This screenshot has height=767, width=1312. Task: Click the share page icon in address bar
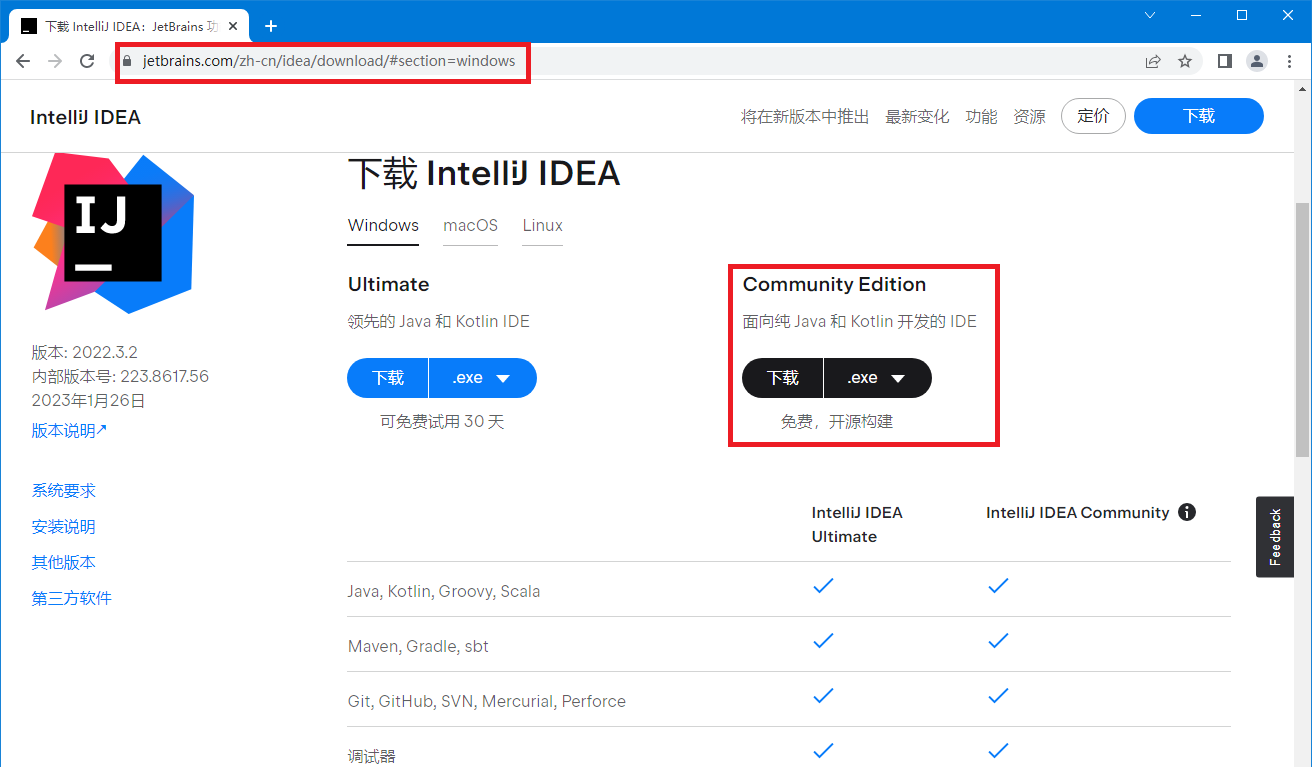coord(1153,61)
